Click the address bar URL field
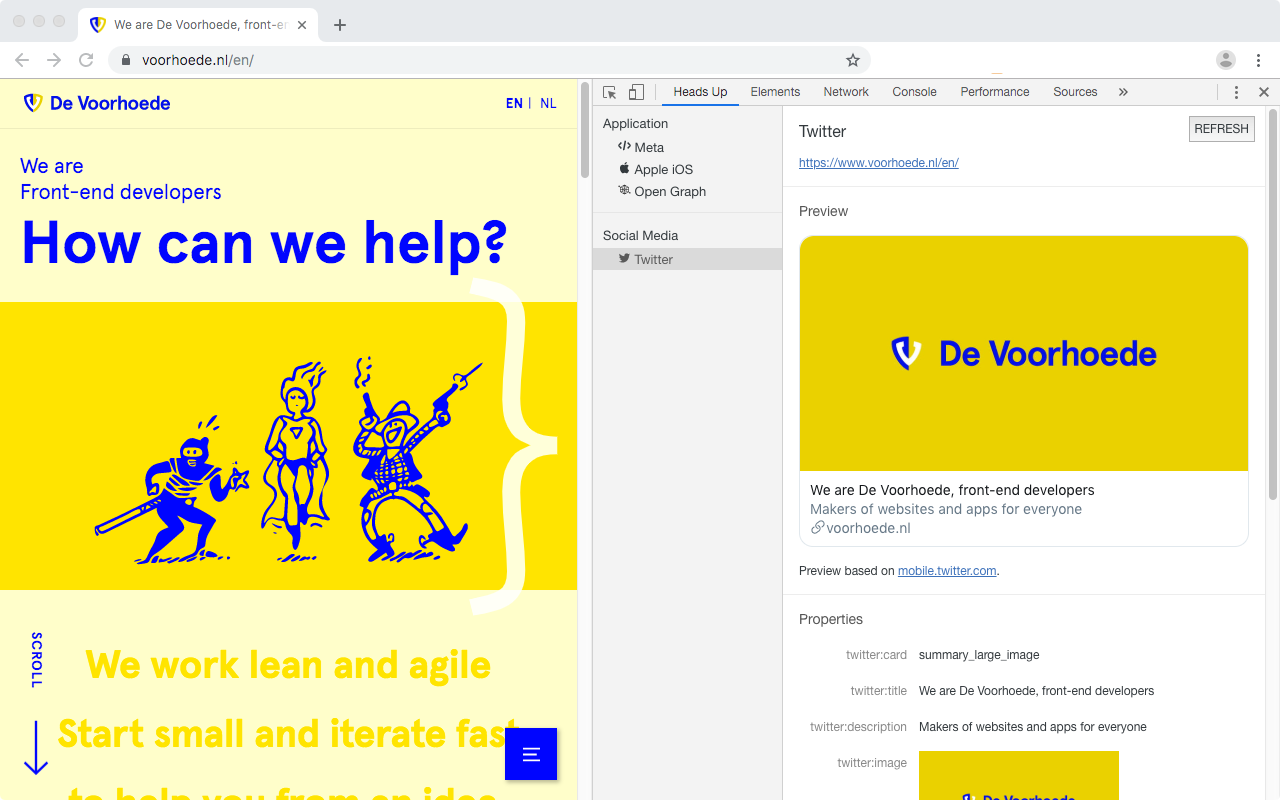This screenshot has height=800, width=1280. pos(490,60)
